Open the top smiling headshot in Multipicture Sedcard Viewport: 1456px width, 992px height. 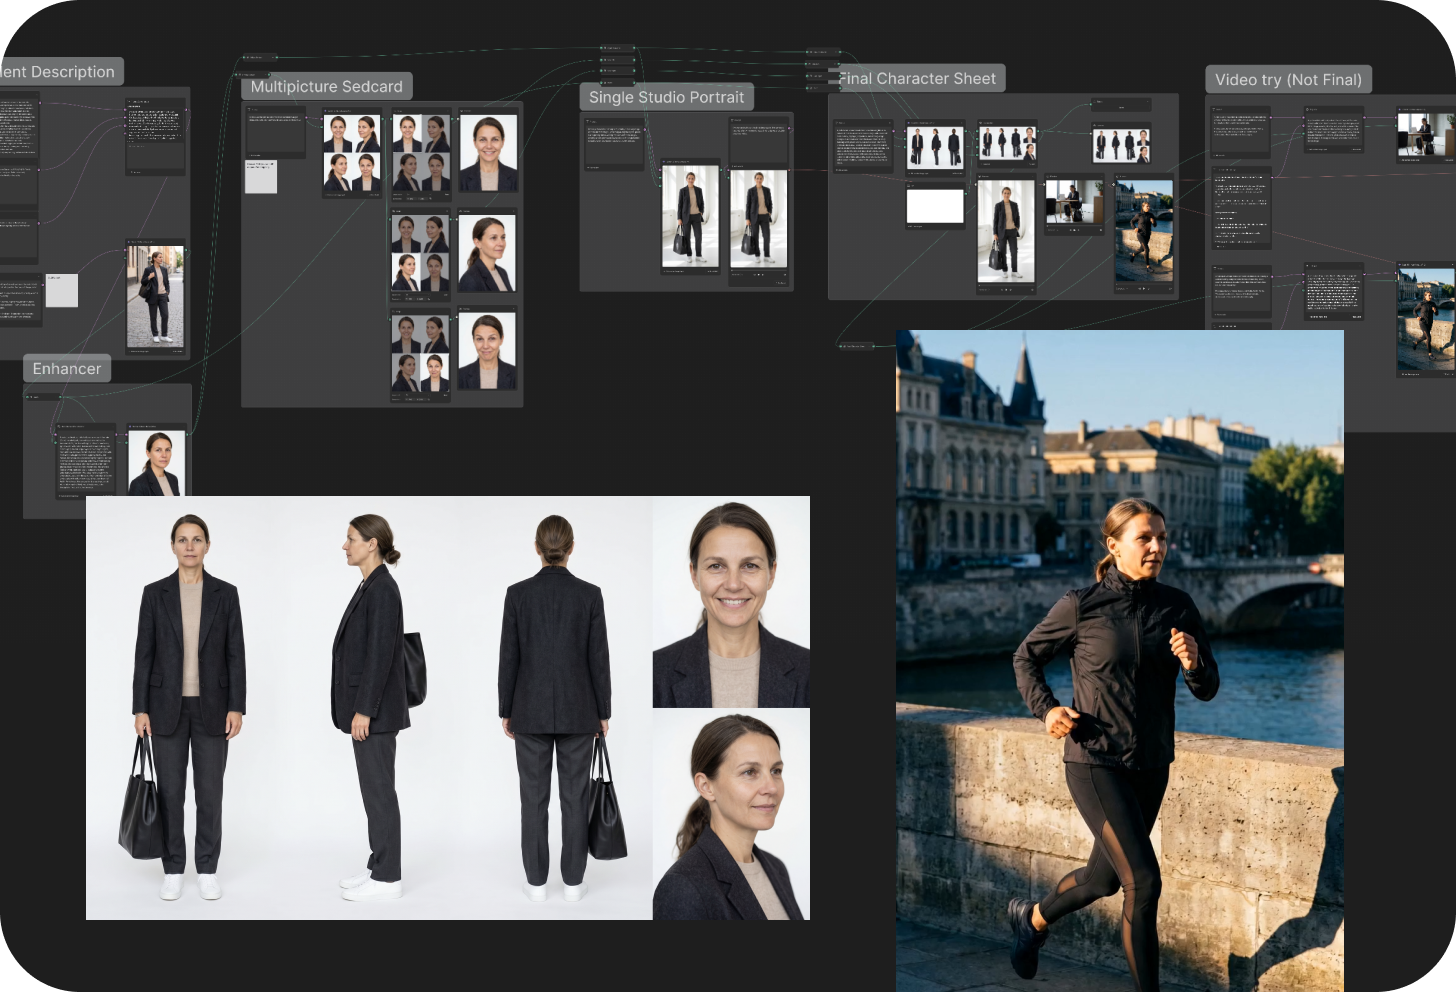488,153
